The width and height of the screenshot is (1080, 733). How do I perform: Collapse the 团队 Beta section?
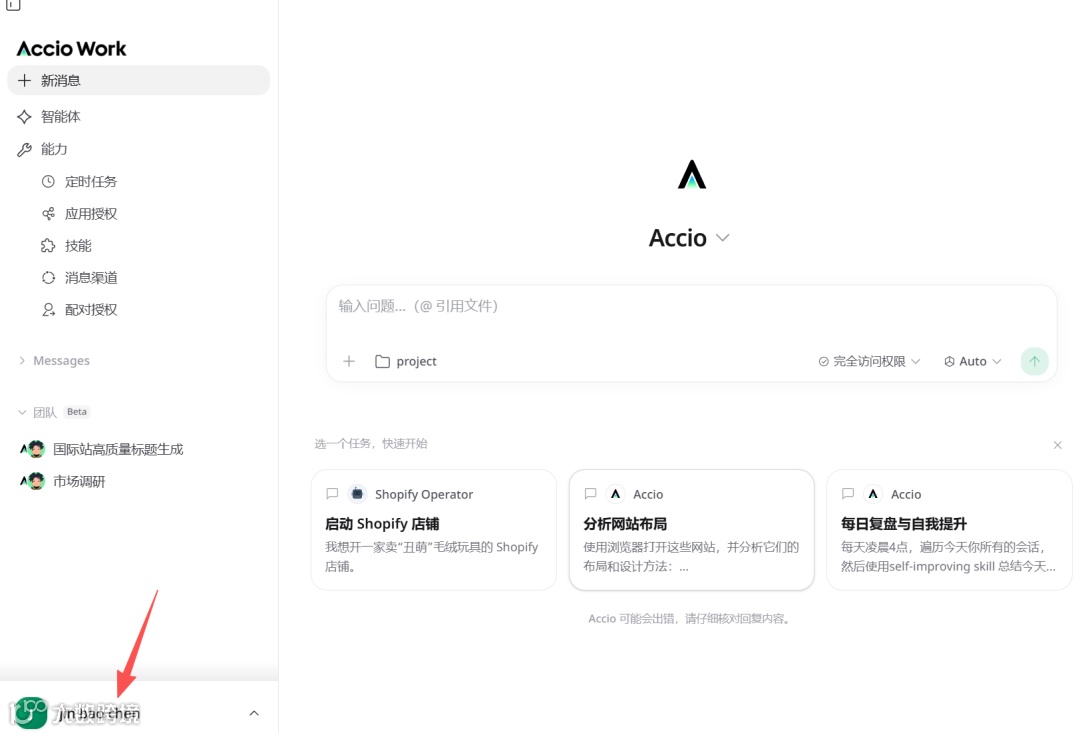(x=22, y=412)
